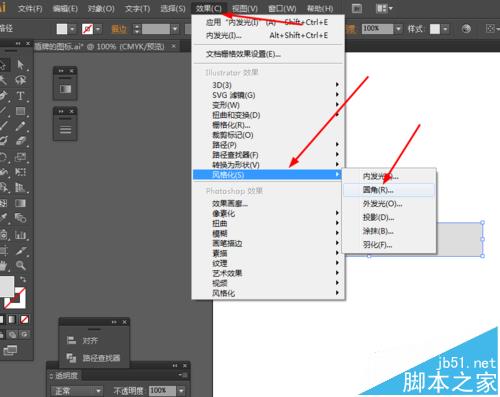Viewport: 500px width, 397px height.
Task: Open the 对象(O) menu
Action: click(x=101, y=8)
